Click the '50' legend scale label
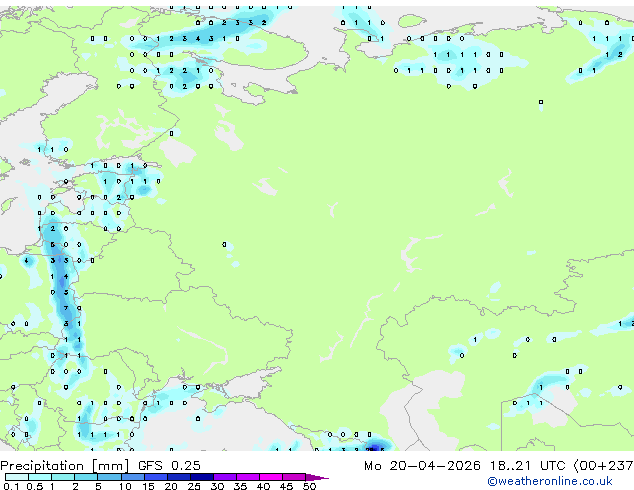Viewport: 634px width, 490px height. (x=309, y=486)
